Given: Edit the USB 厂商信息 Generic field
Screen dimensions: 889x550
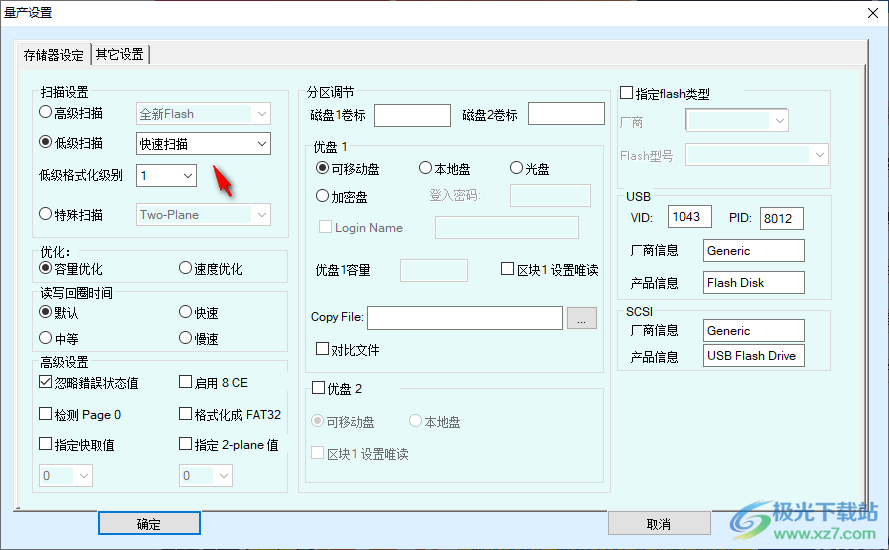Looking at the screenshot, I should click(x=753, y=251).
